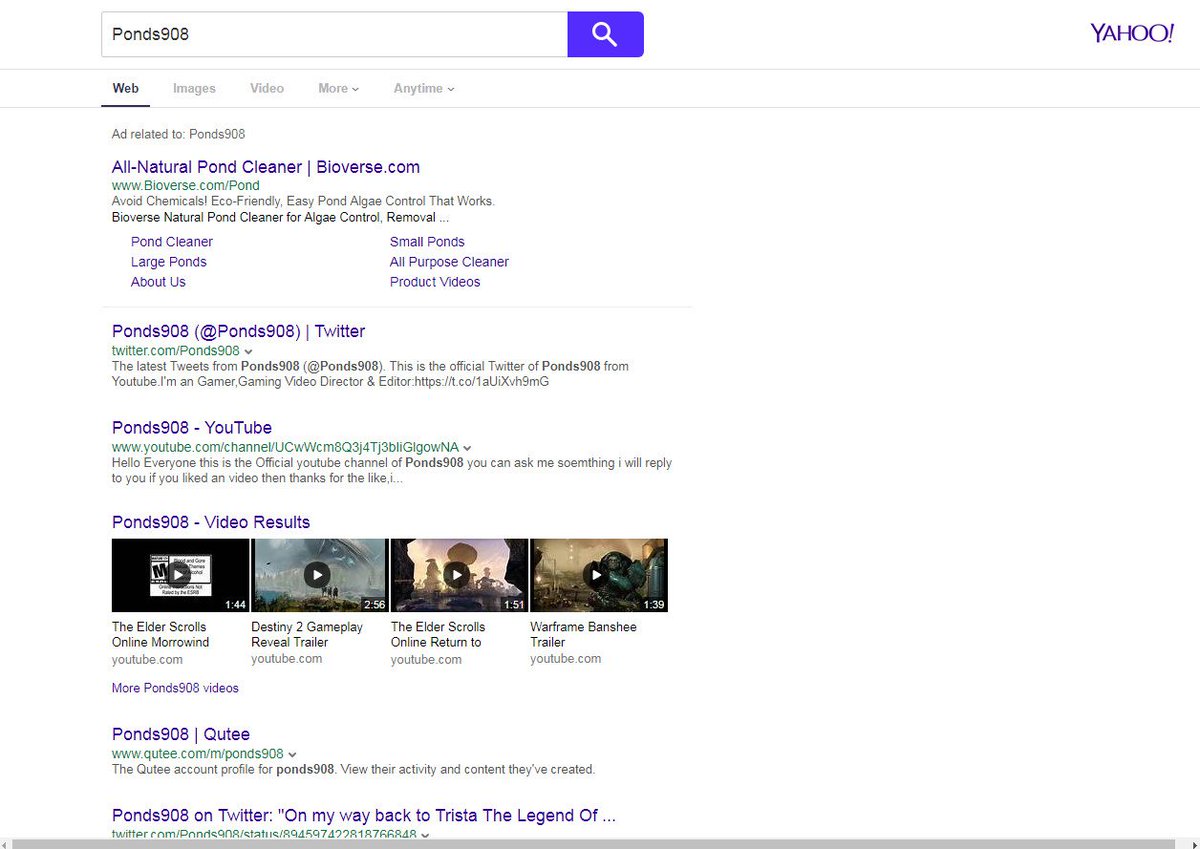Play The Elder Scrolls Online Morrowind video
The width and height of the screenshot is (1200, 849).
point(180,575)
